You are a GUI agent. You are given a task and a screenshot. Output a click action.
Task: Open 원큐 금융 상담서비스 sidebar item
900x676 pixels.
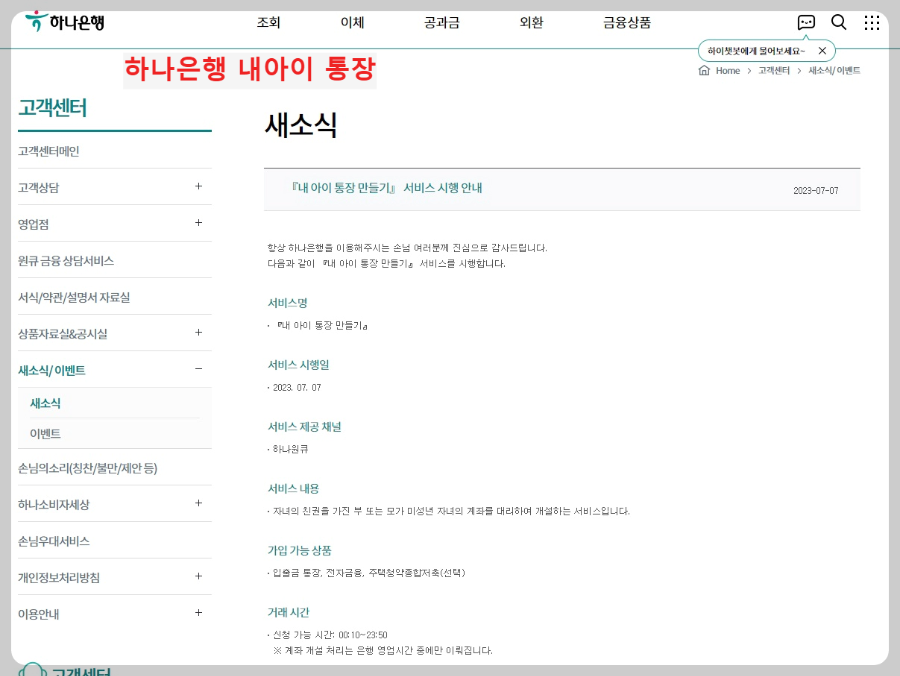pyautogui.click(x=66, y=261)
